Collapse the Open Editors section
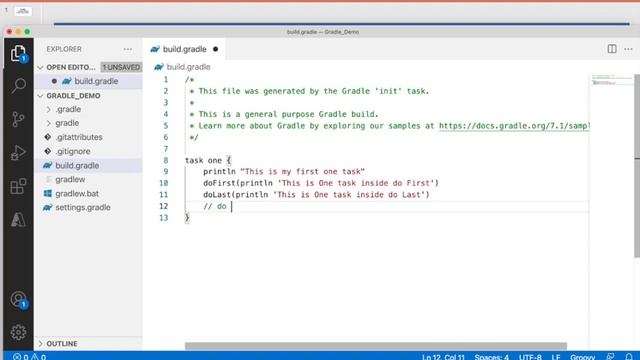Screen dimensions: 640x360 point(40,67)
